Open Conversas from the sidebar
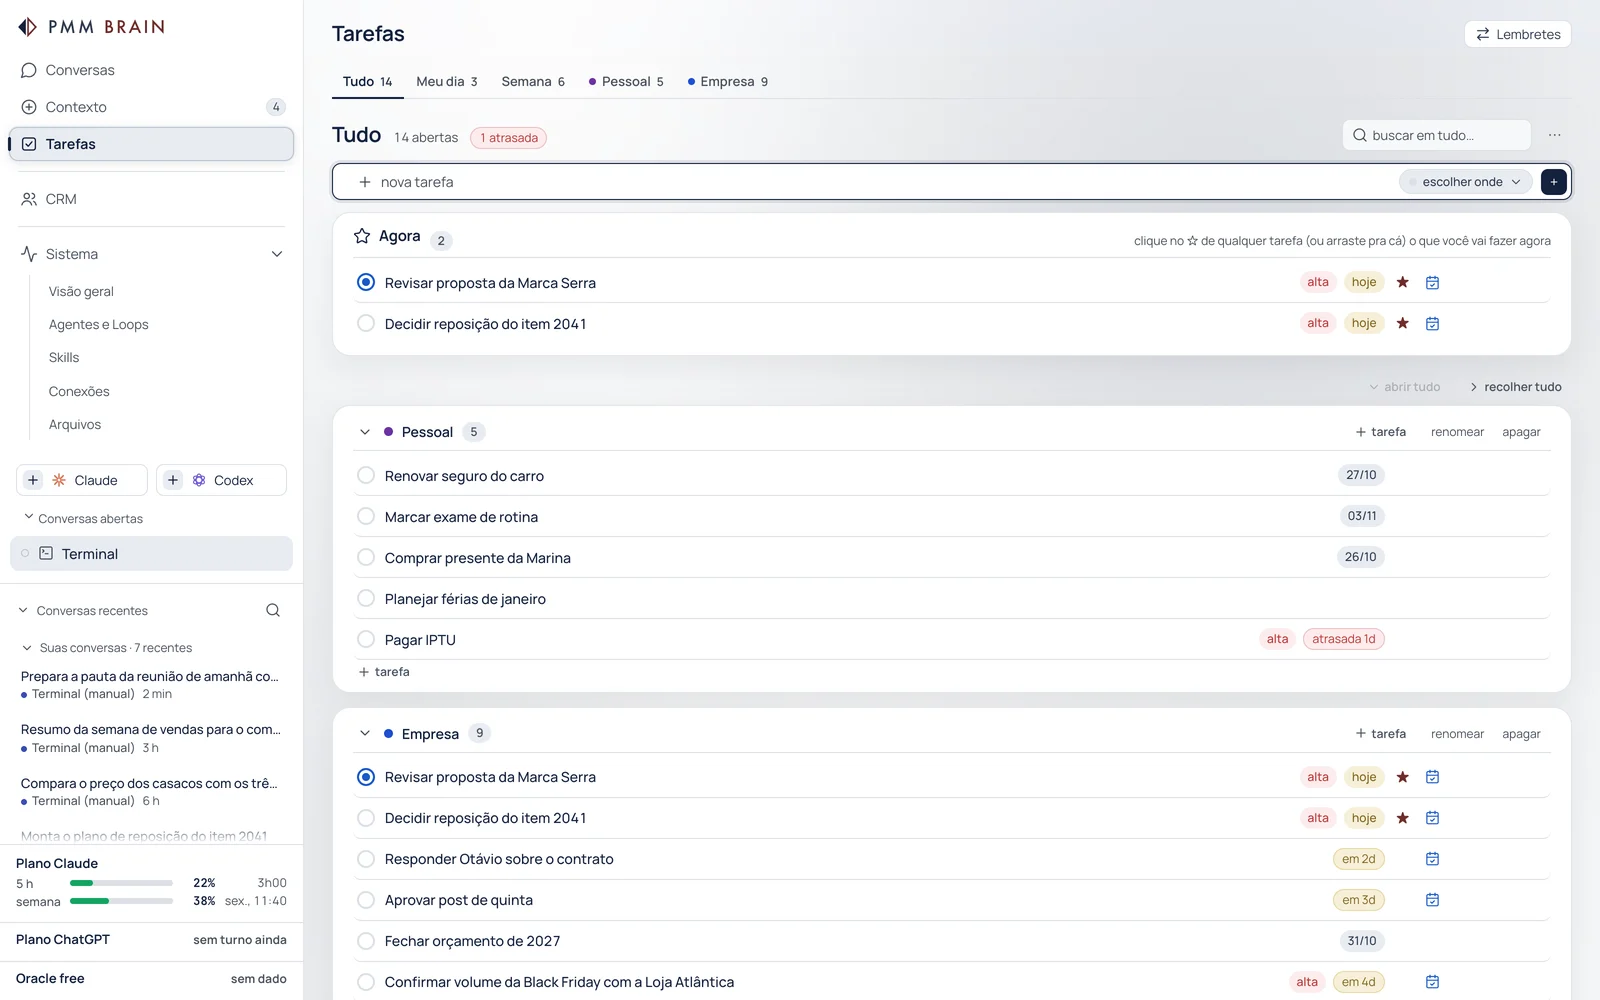 tap(151, 70)
